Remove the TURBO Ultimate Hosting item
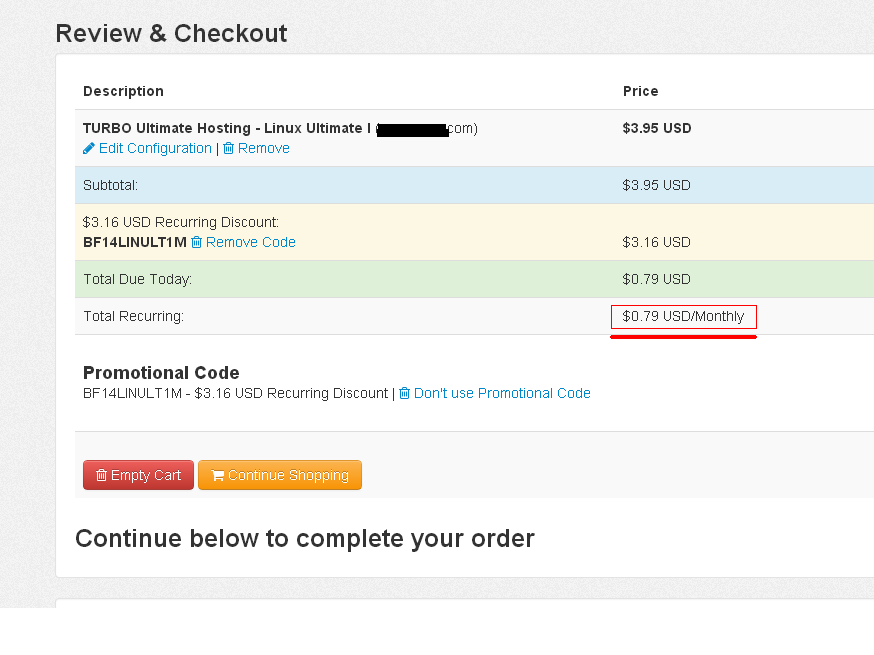Screen dimensions: 874x655 pyautogui.click(x=264, y=148)
